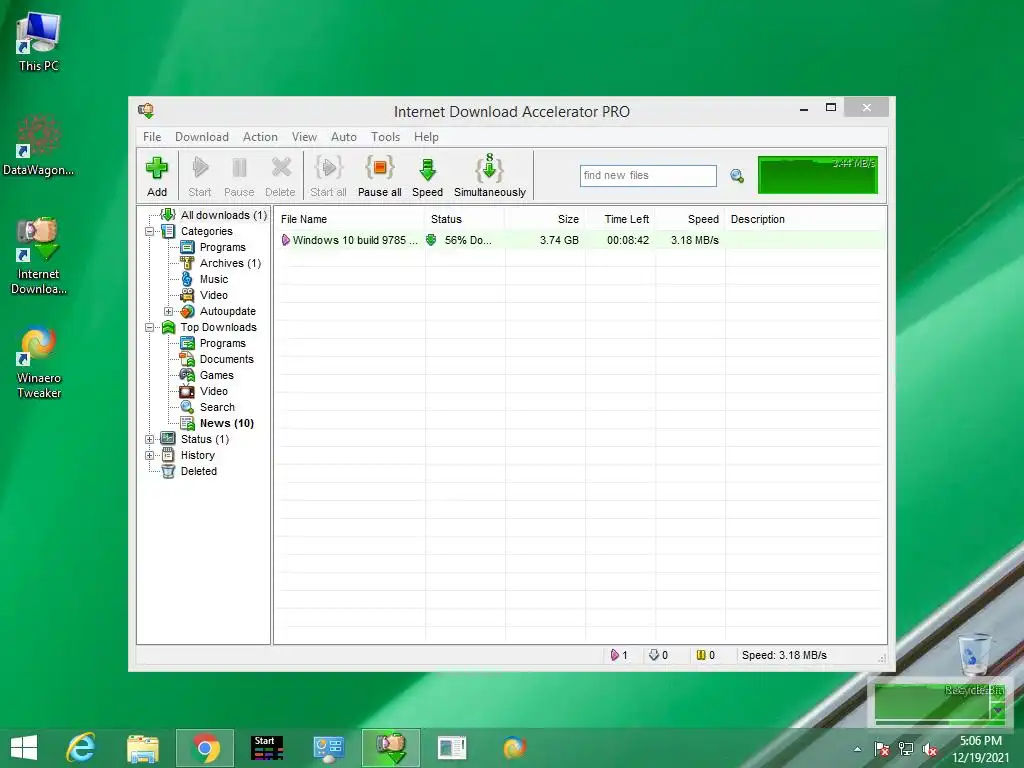Sort by Size column header
Viewport: 1024px width, 768px height.
pyautogui.click(x=545, y=219)
